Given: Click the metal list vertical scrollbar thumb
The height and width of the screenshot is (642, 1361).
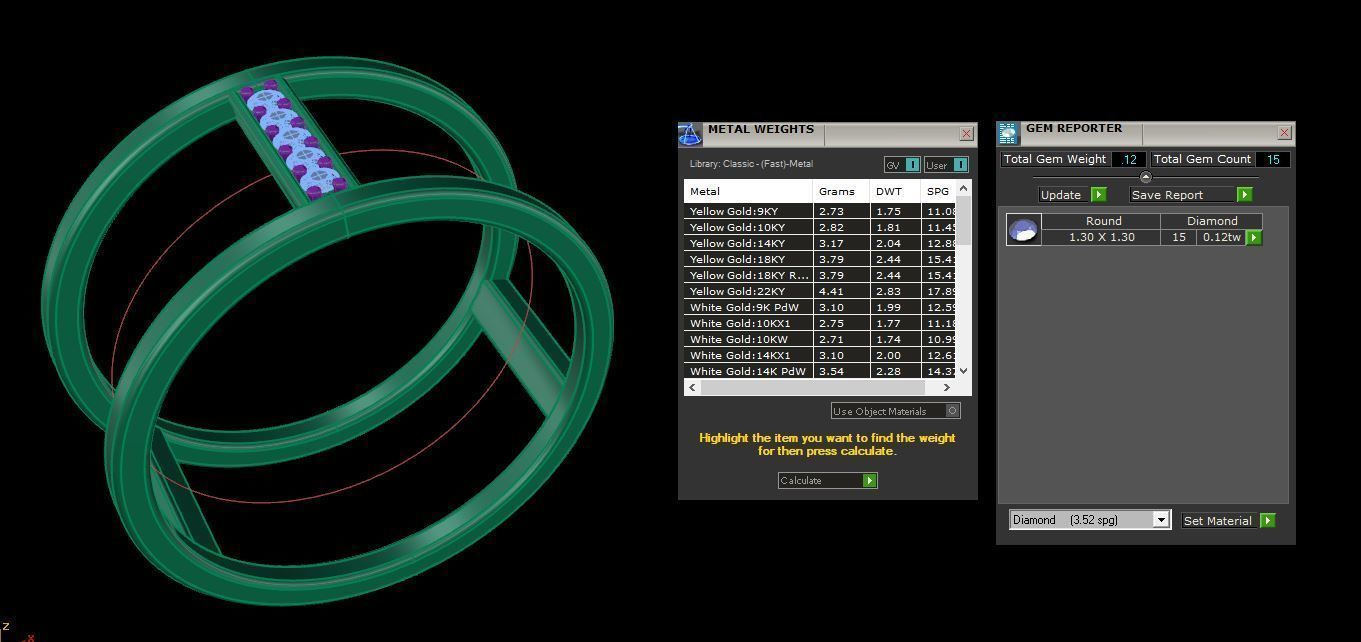Looking at the screenshot, I should [x=963, y=220].
